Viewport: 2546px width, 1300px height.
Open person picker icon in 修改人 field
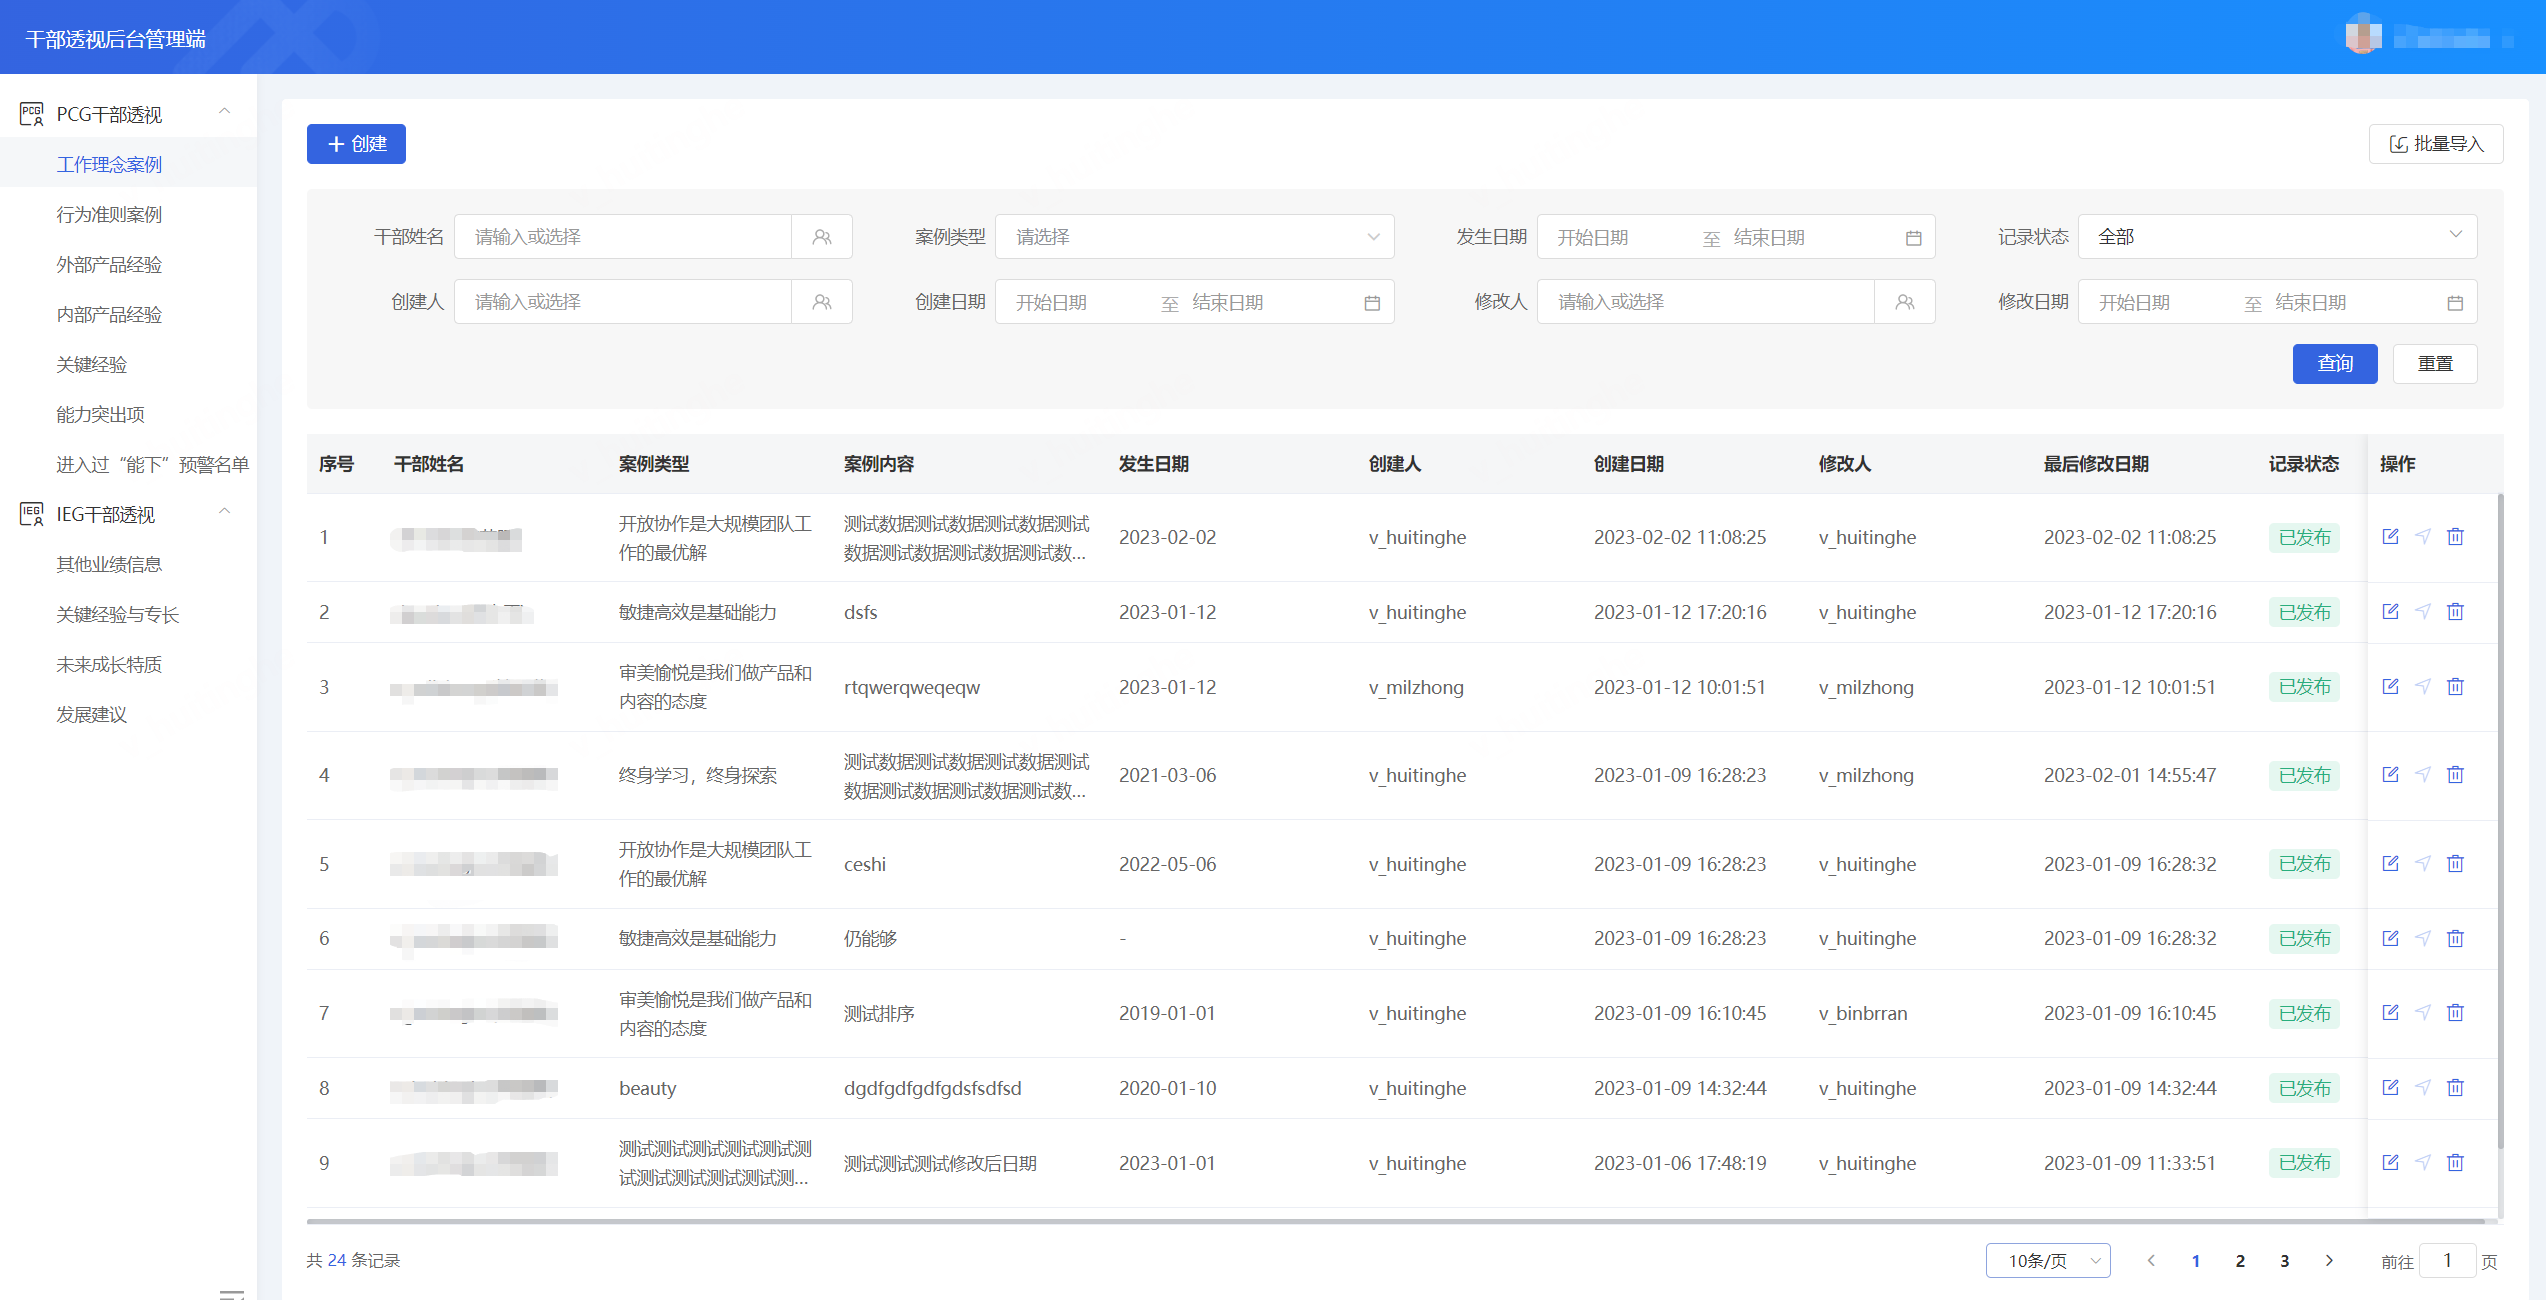click(1905, 302)
